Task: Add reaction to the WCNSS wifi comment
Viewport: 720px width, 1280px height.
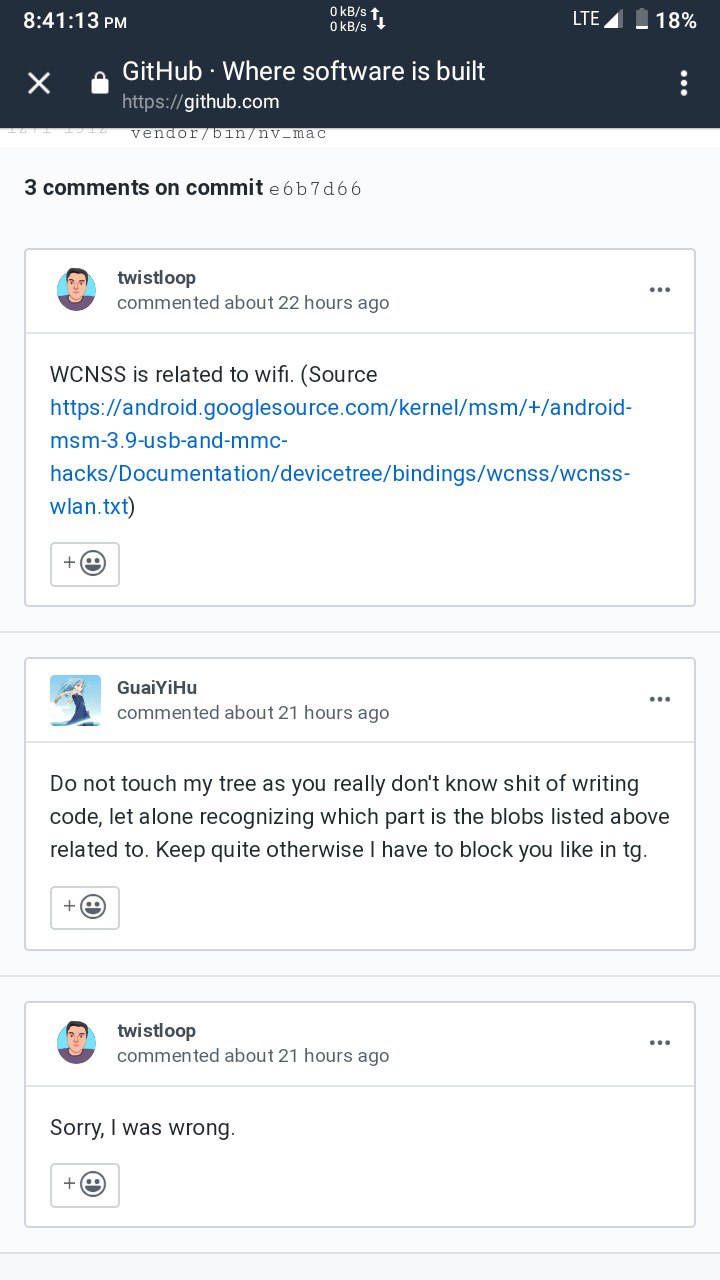Action: click(x=85, y=564)
